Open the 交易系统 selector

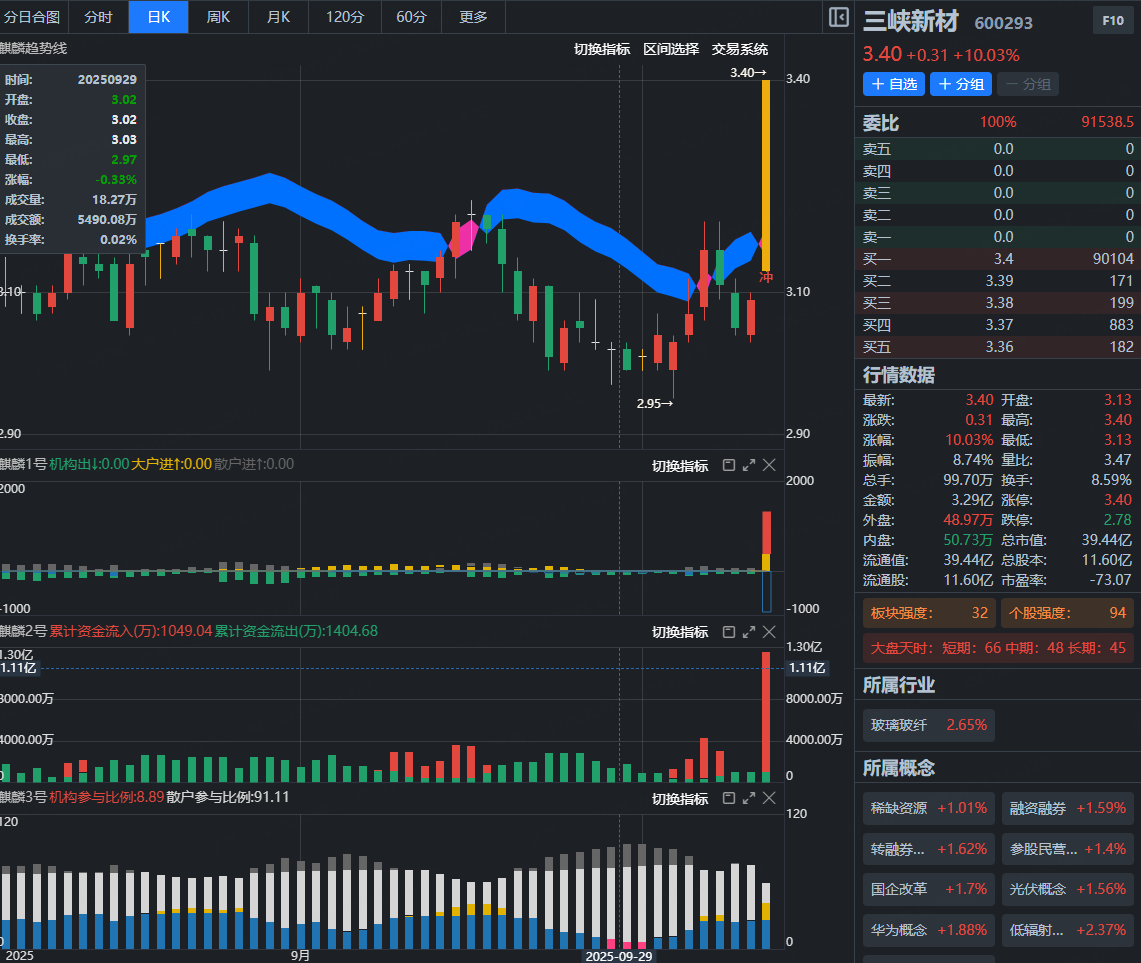point(740,49)
